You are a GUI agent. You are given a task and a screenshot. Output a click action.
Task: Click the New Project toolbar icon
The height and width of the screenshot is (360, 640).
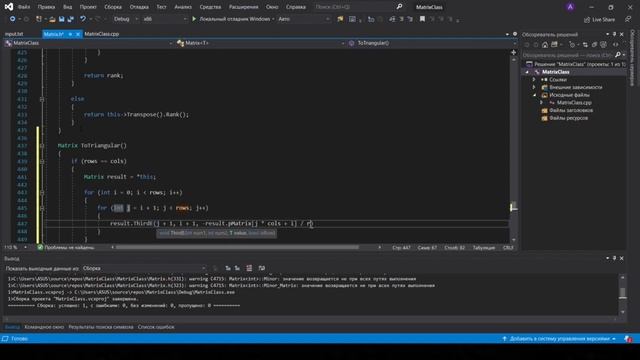pyautogui.click(x=39, y=19)
